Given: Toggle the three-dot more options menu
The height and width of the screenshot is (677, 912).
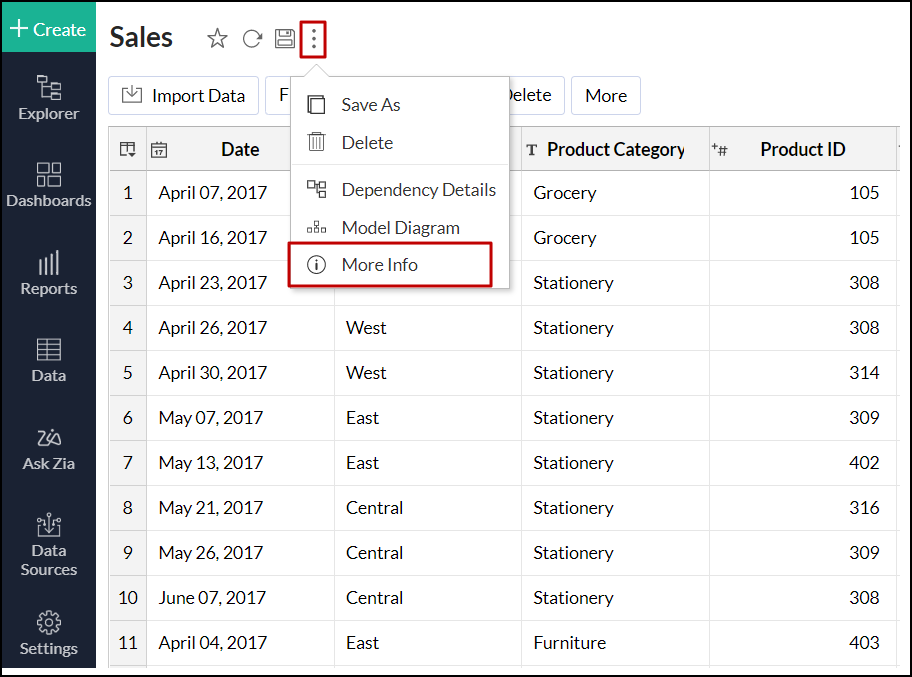Looking at the screenshot, I should (314, 39).
